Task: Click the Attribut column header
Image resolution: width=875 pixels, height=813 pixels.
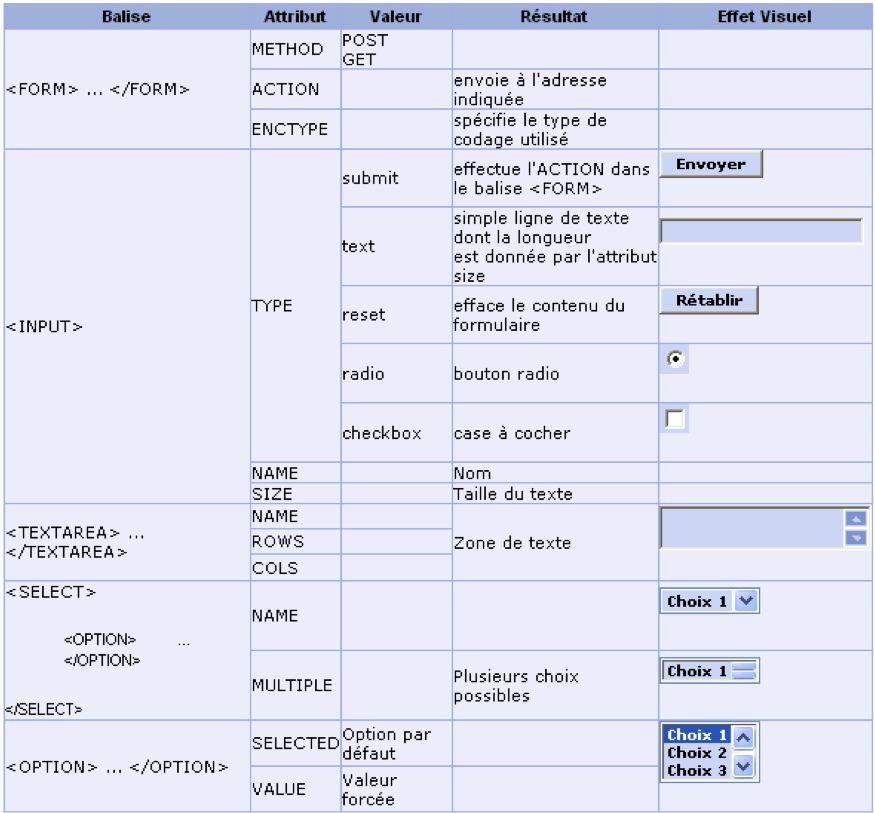Action: 295,16
